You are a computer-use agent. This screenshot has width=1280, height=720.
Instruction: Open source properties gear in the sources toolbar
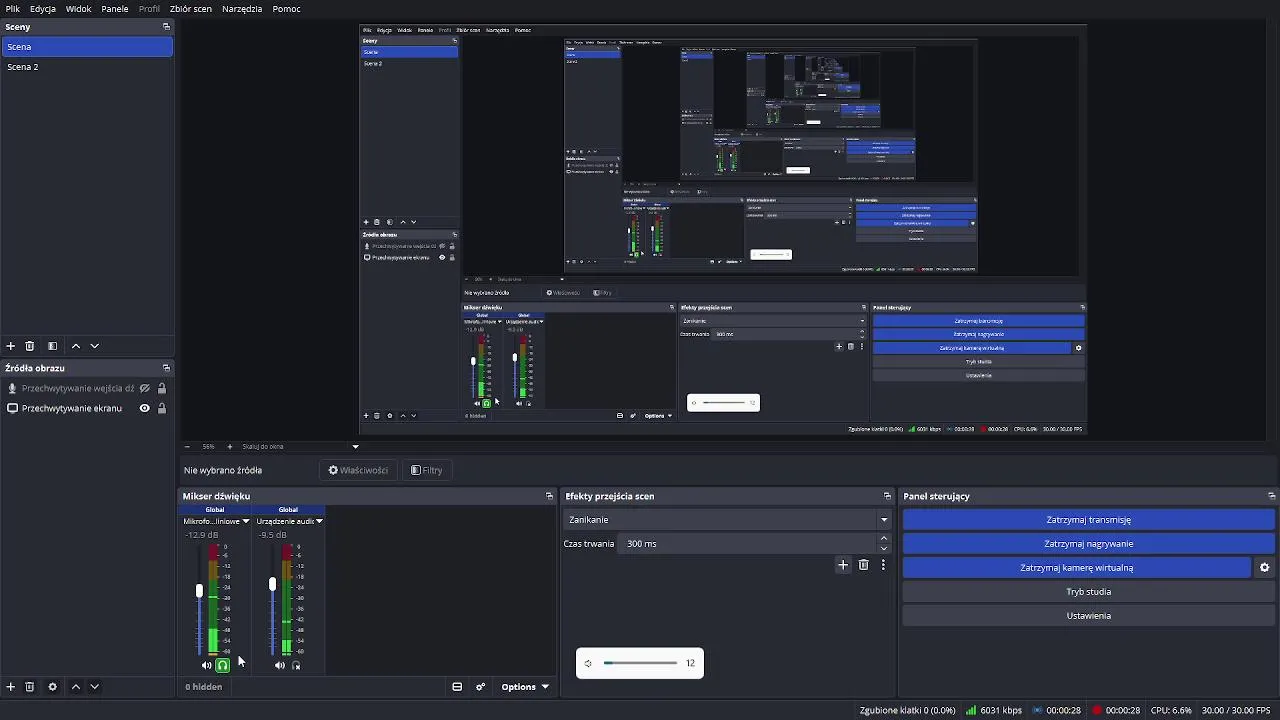[x=53, y=687]
